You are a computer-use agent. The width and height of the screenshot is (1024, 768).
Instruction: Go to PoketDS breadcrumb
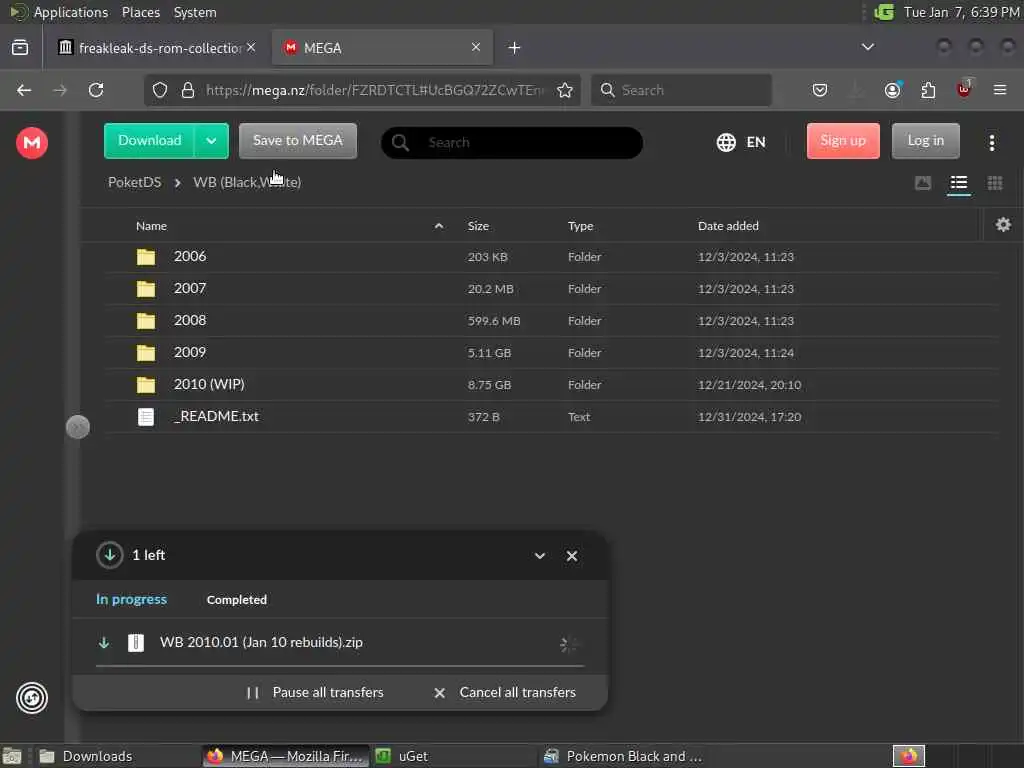point(135,182)
